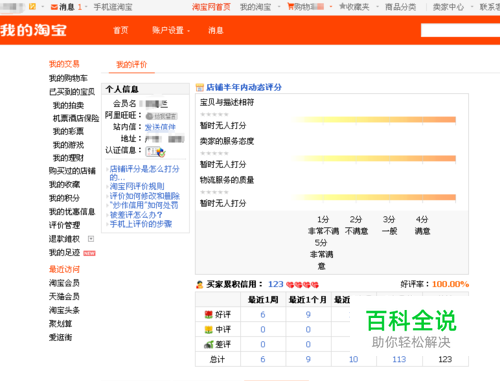Open 评价管理 in sidebar
Image resolution: width=500 pixels, height=381 pixels.
click(64, 225)
